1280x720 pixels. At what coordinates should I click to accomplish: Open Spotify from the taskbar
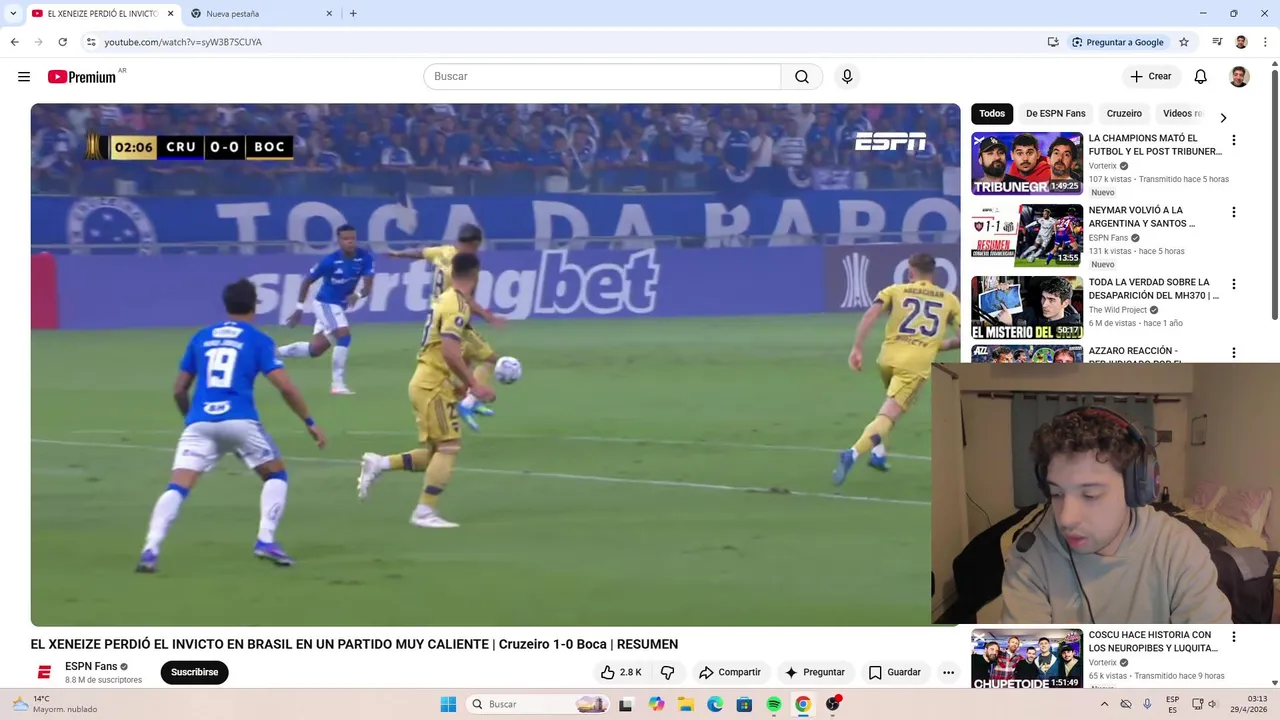click(774, 704)
